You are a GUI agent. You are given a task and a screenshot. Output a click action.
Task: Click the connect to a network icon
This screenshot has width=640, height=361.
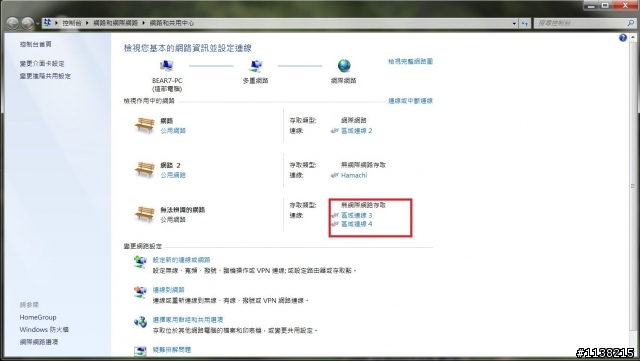(x=140, y=292)
